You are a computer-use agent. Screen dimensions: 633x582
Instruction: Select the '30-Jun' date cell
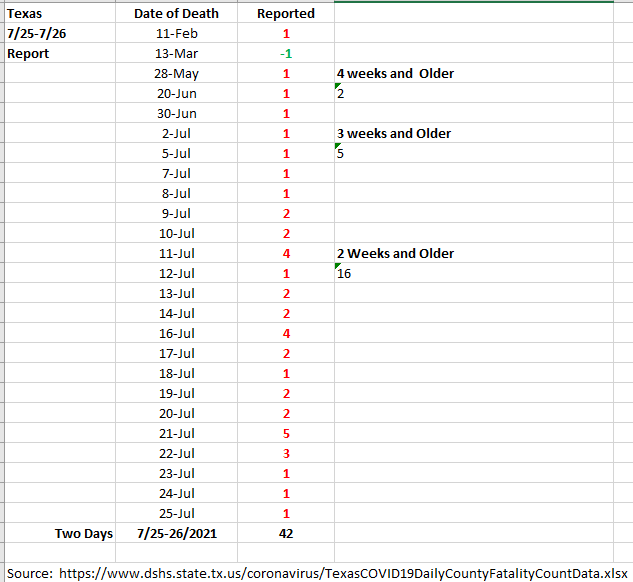click(x=176, y=113)
